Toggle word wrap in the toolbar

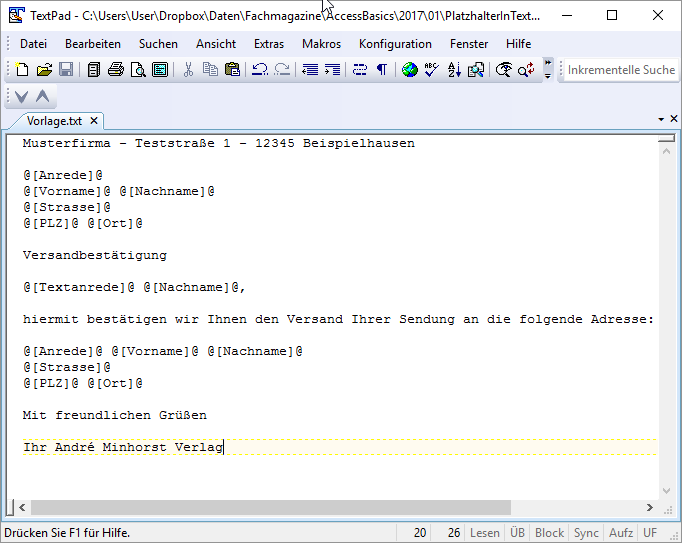(359, 70)
